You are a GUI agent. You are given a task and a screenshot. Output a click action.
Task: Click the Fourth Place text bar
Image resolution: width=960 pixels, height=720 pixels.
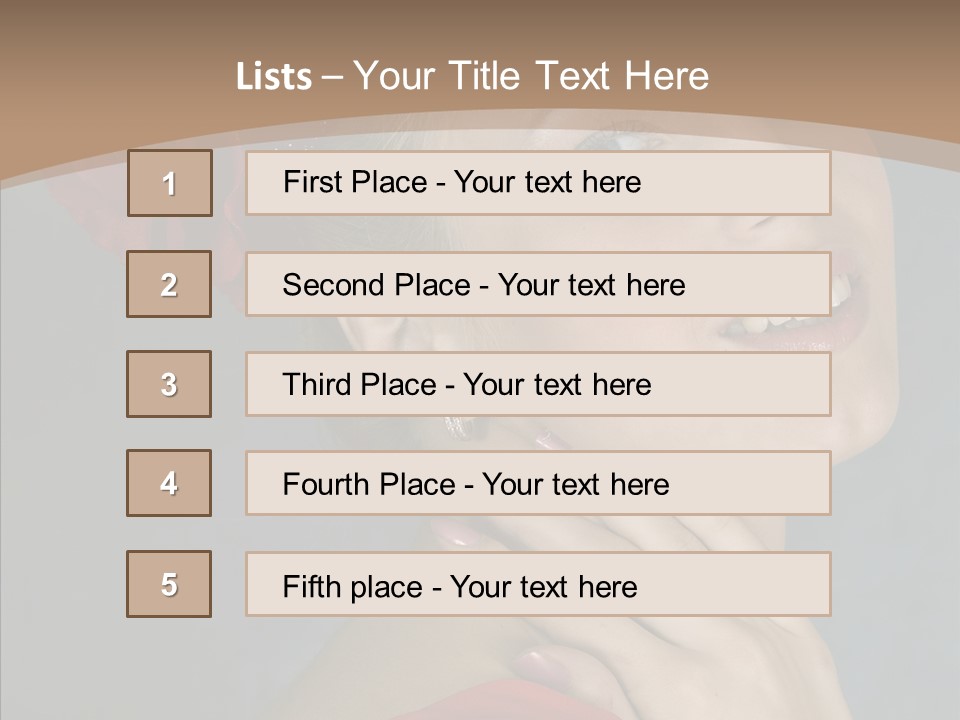(x=538, y=483)
